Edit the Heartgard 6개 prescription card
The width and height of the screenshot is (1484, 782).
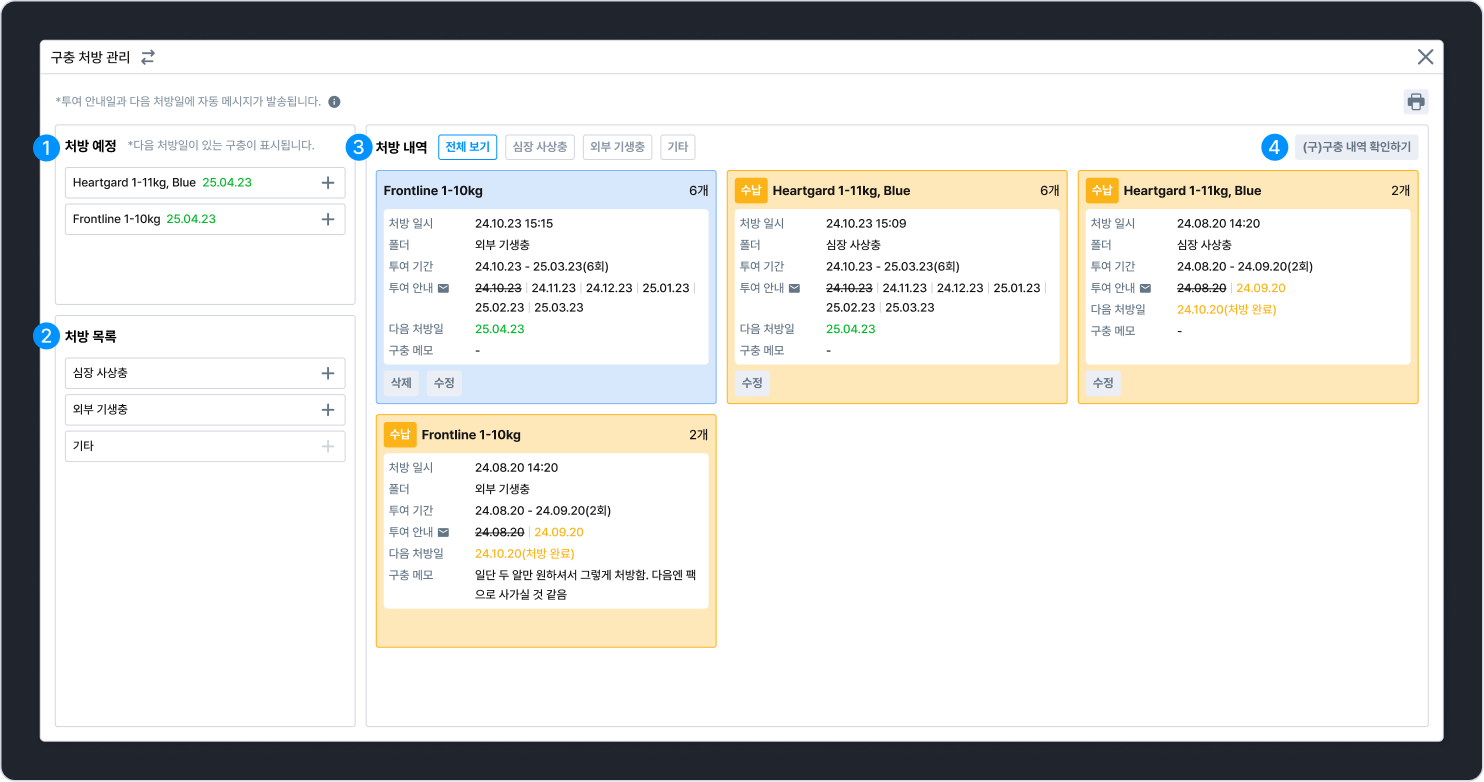click(x=752, y=383)
